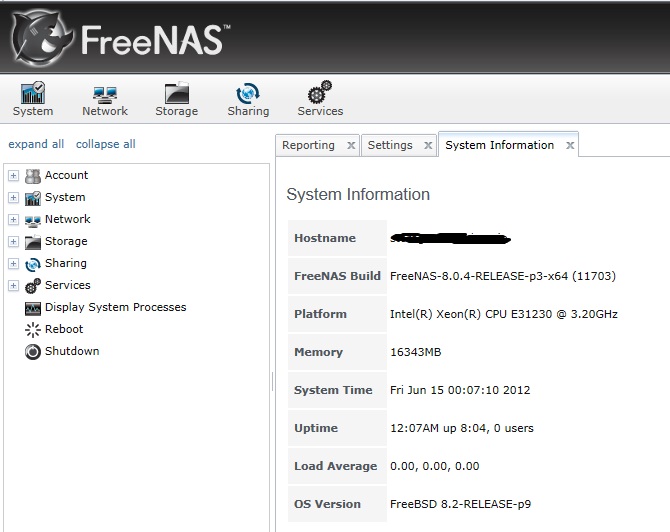670x532 pixels.
Task: Click the redacted hostname value
Action: click(x=450, y=238)
